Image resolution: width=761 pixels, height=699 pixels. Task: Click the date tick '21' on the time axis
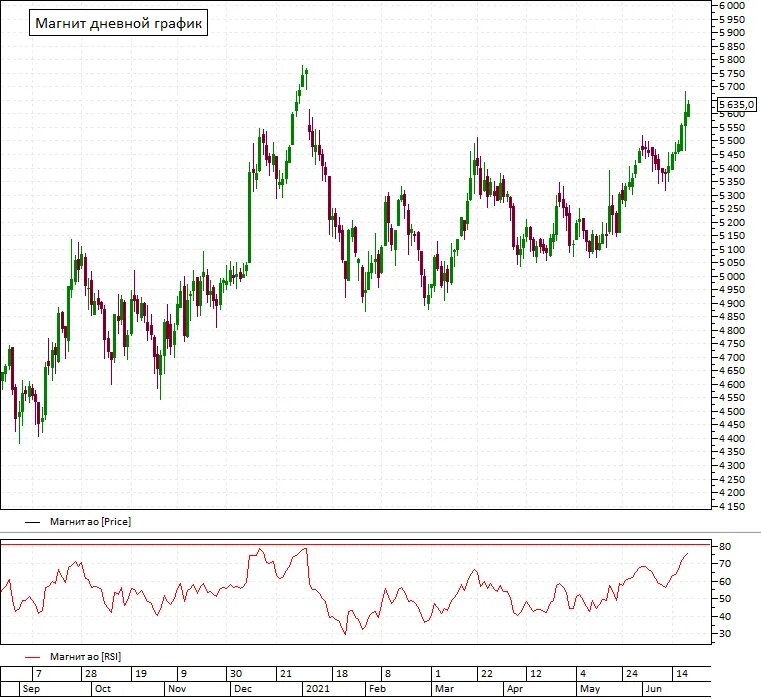coord(286,674)
